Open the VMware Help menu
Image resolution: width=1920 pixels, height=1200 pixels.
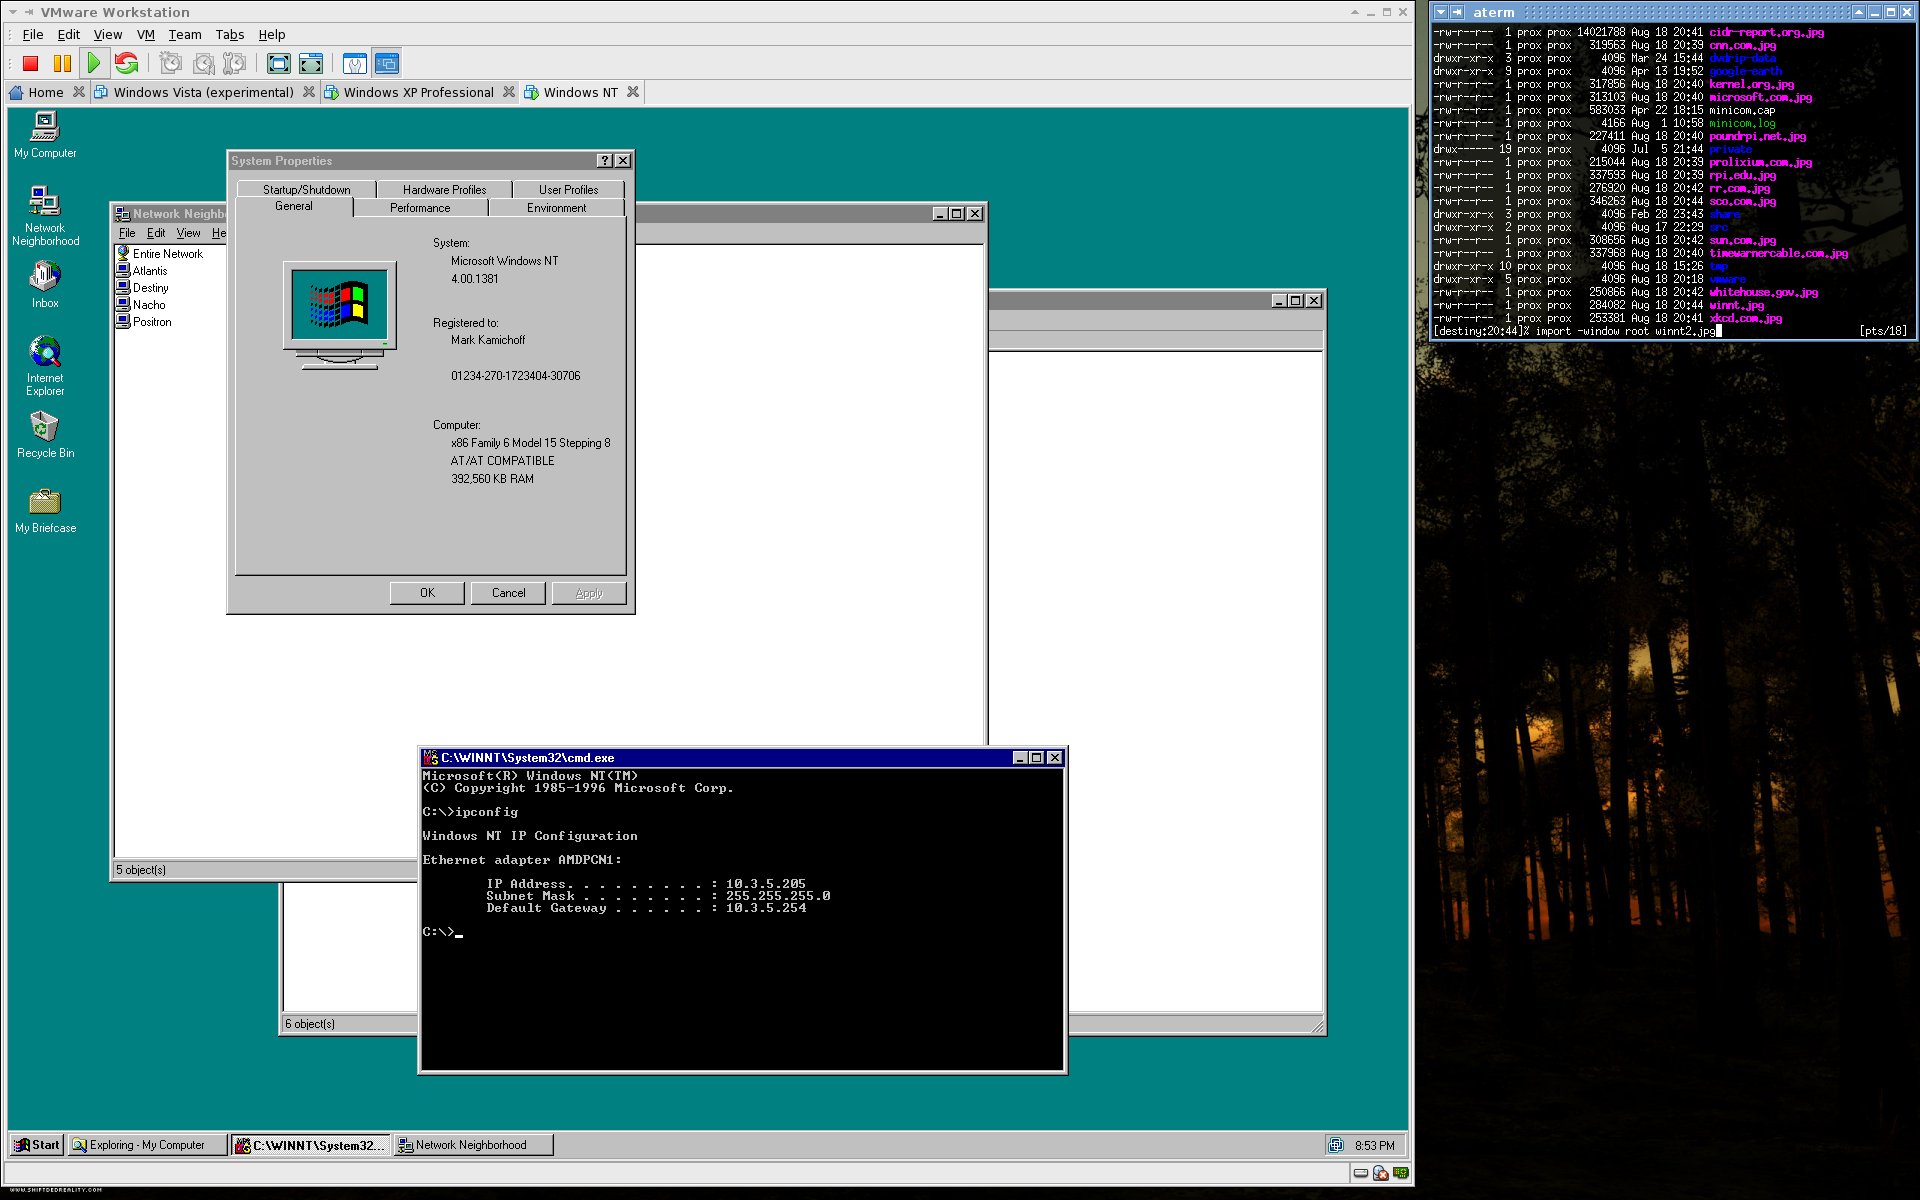[x=272, y=34]
